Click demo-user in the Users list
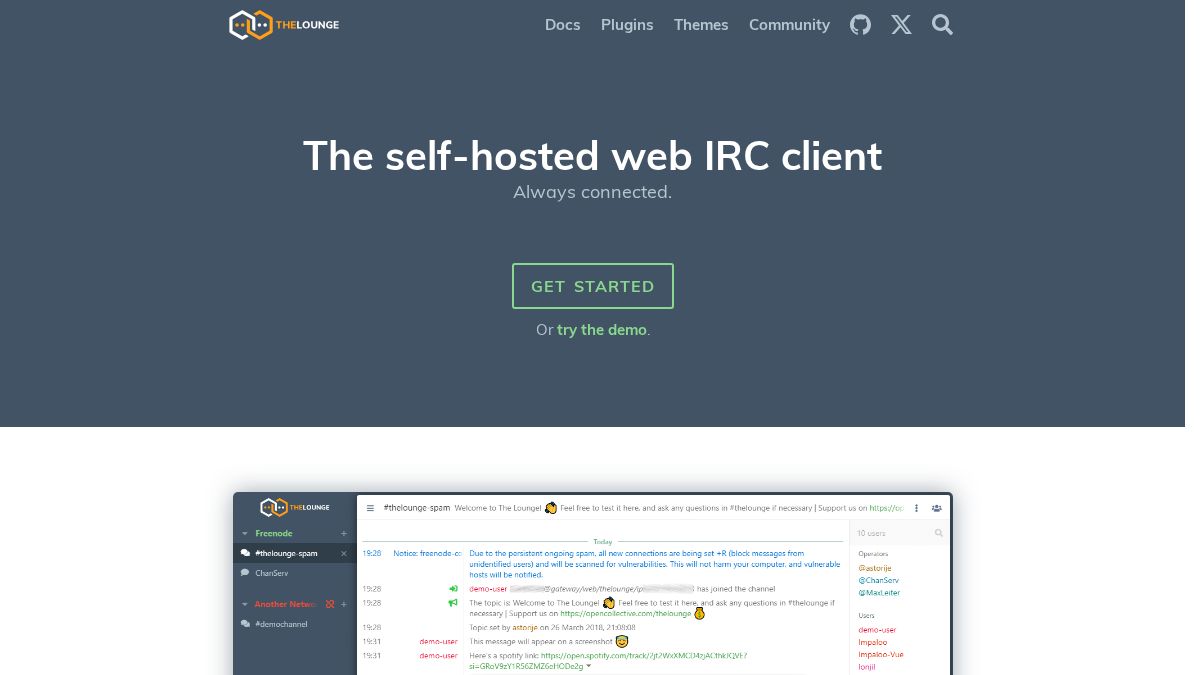The height and width of the screenshot is (675, 1200). 877,630
